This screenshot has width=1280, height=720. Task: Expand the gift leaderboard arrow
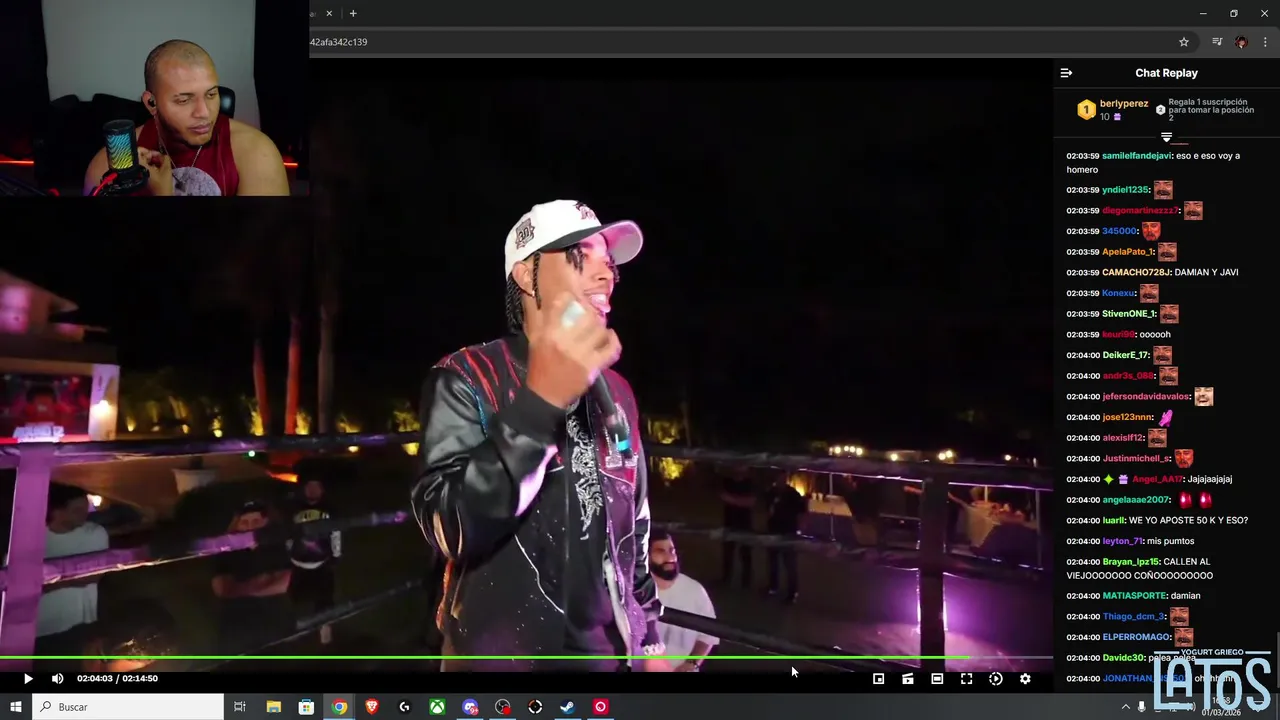pos(1166,137)
